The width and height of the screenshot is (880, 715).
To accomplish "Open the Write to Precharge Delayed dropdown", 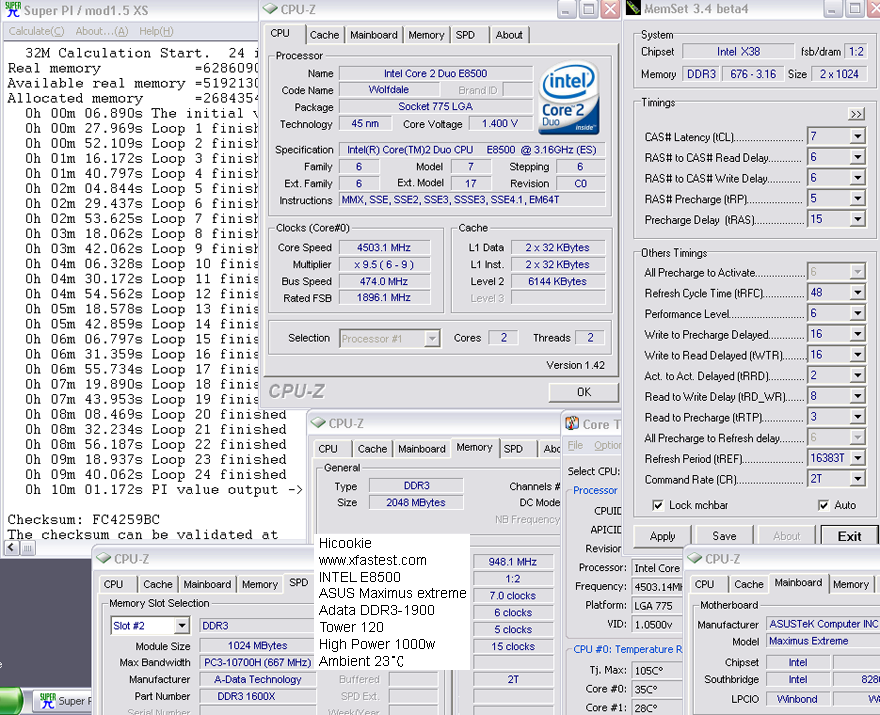I will [858, 334].
